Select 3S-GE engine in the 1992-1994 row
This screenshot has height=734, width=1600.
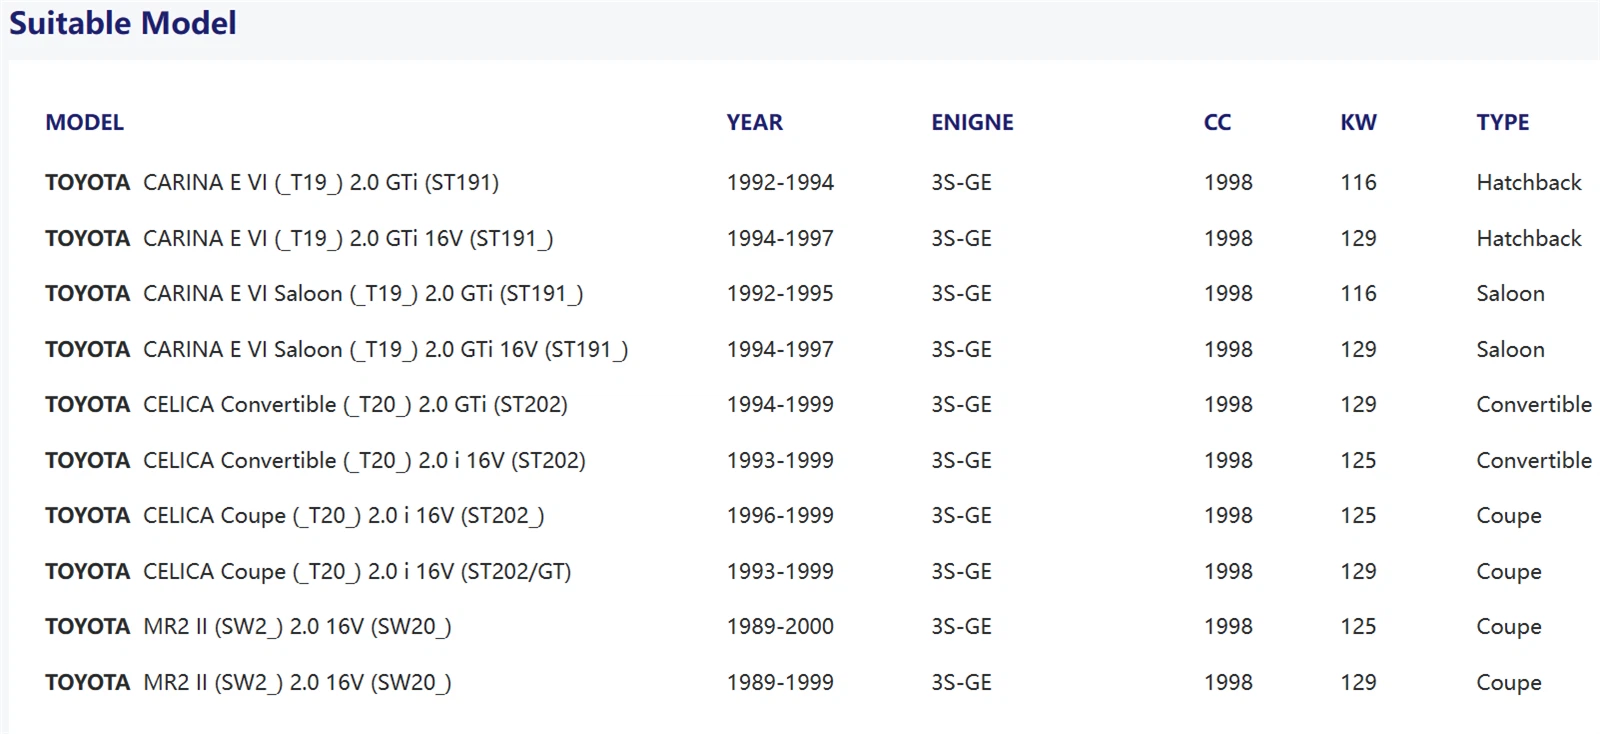(961, 183)
